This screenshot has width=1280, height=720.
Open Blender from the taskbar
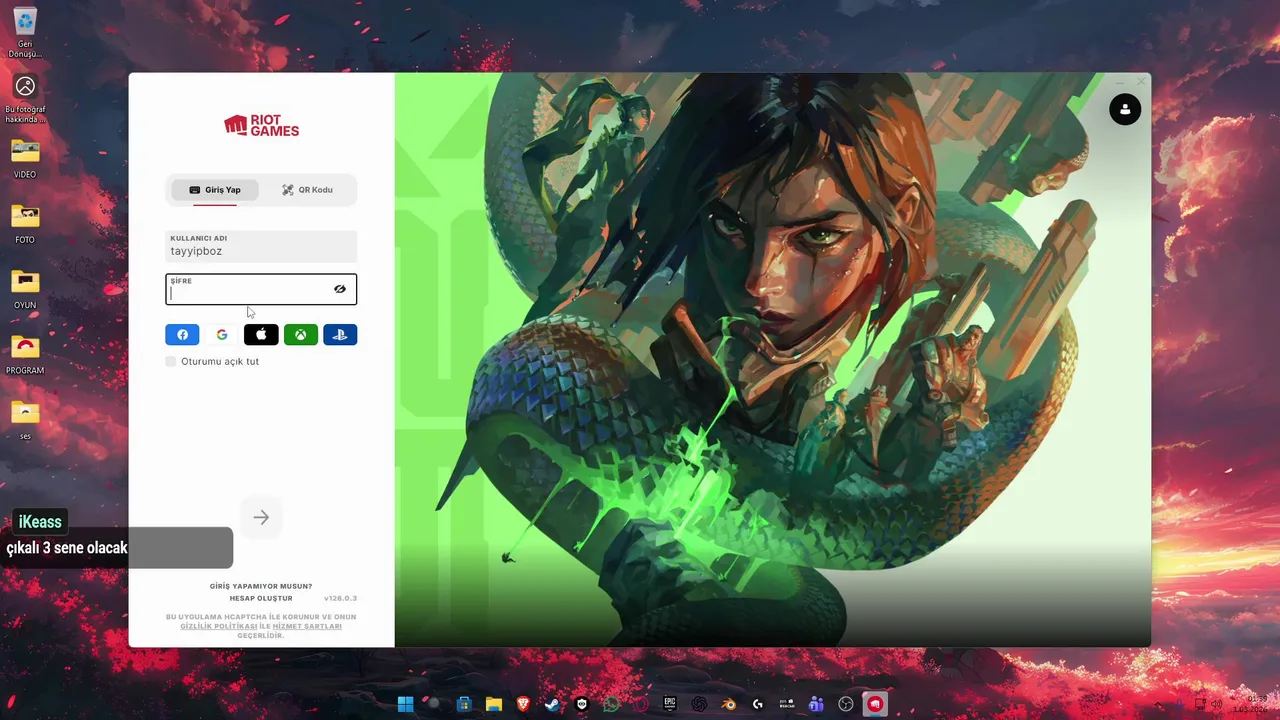[729, 704]
